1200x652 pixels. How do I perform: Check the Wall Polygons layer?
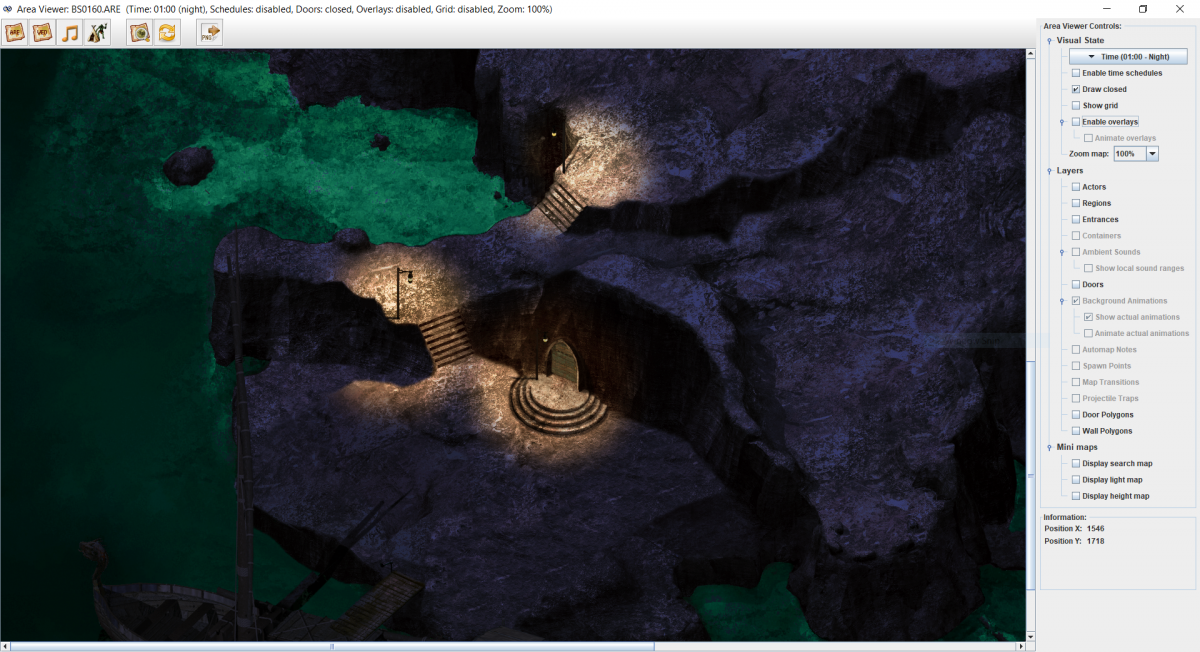[1076, 431]
